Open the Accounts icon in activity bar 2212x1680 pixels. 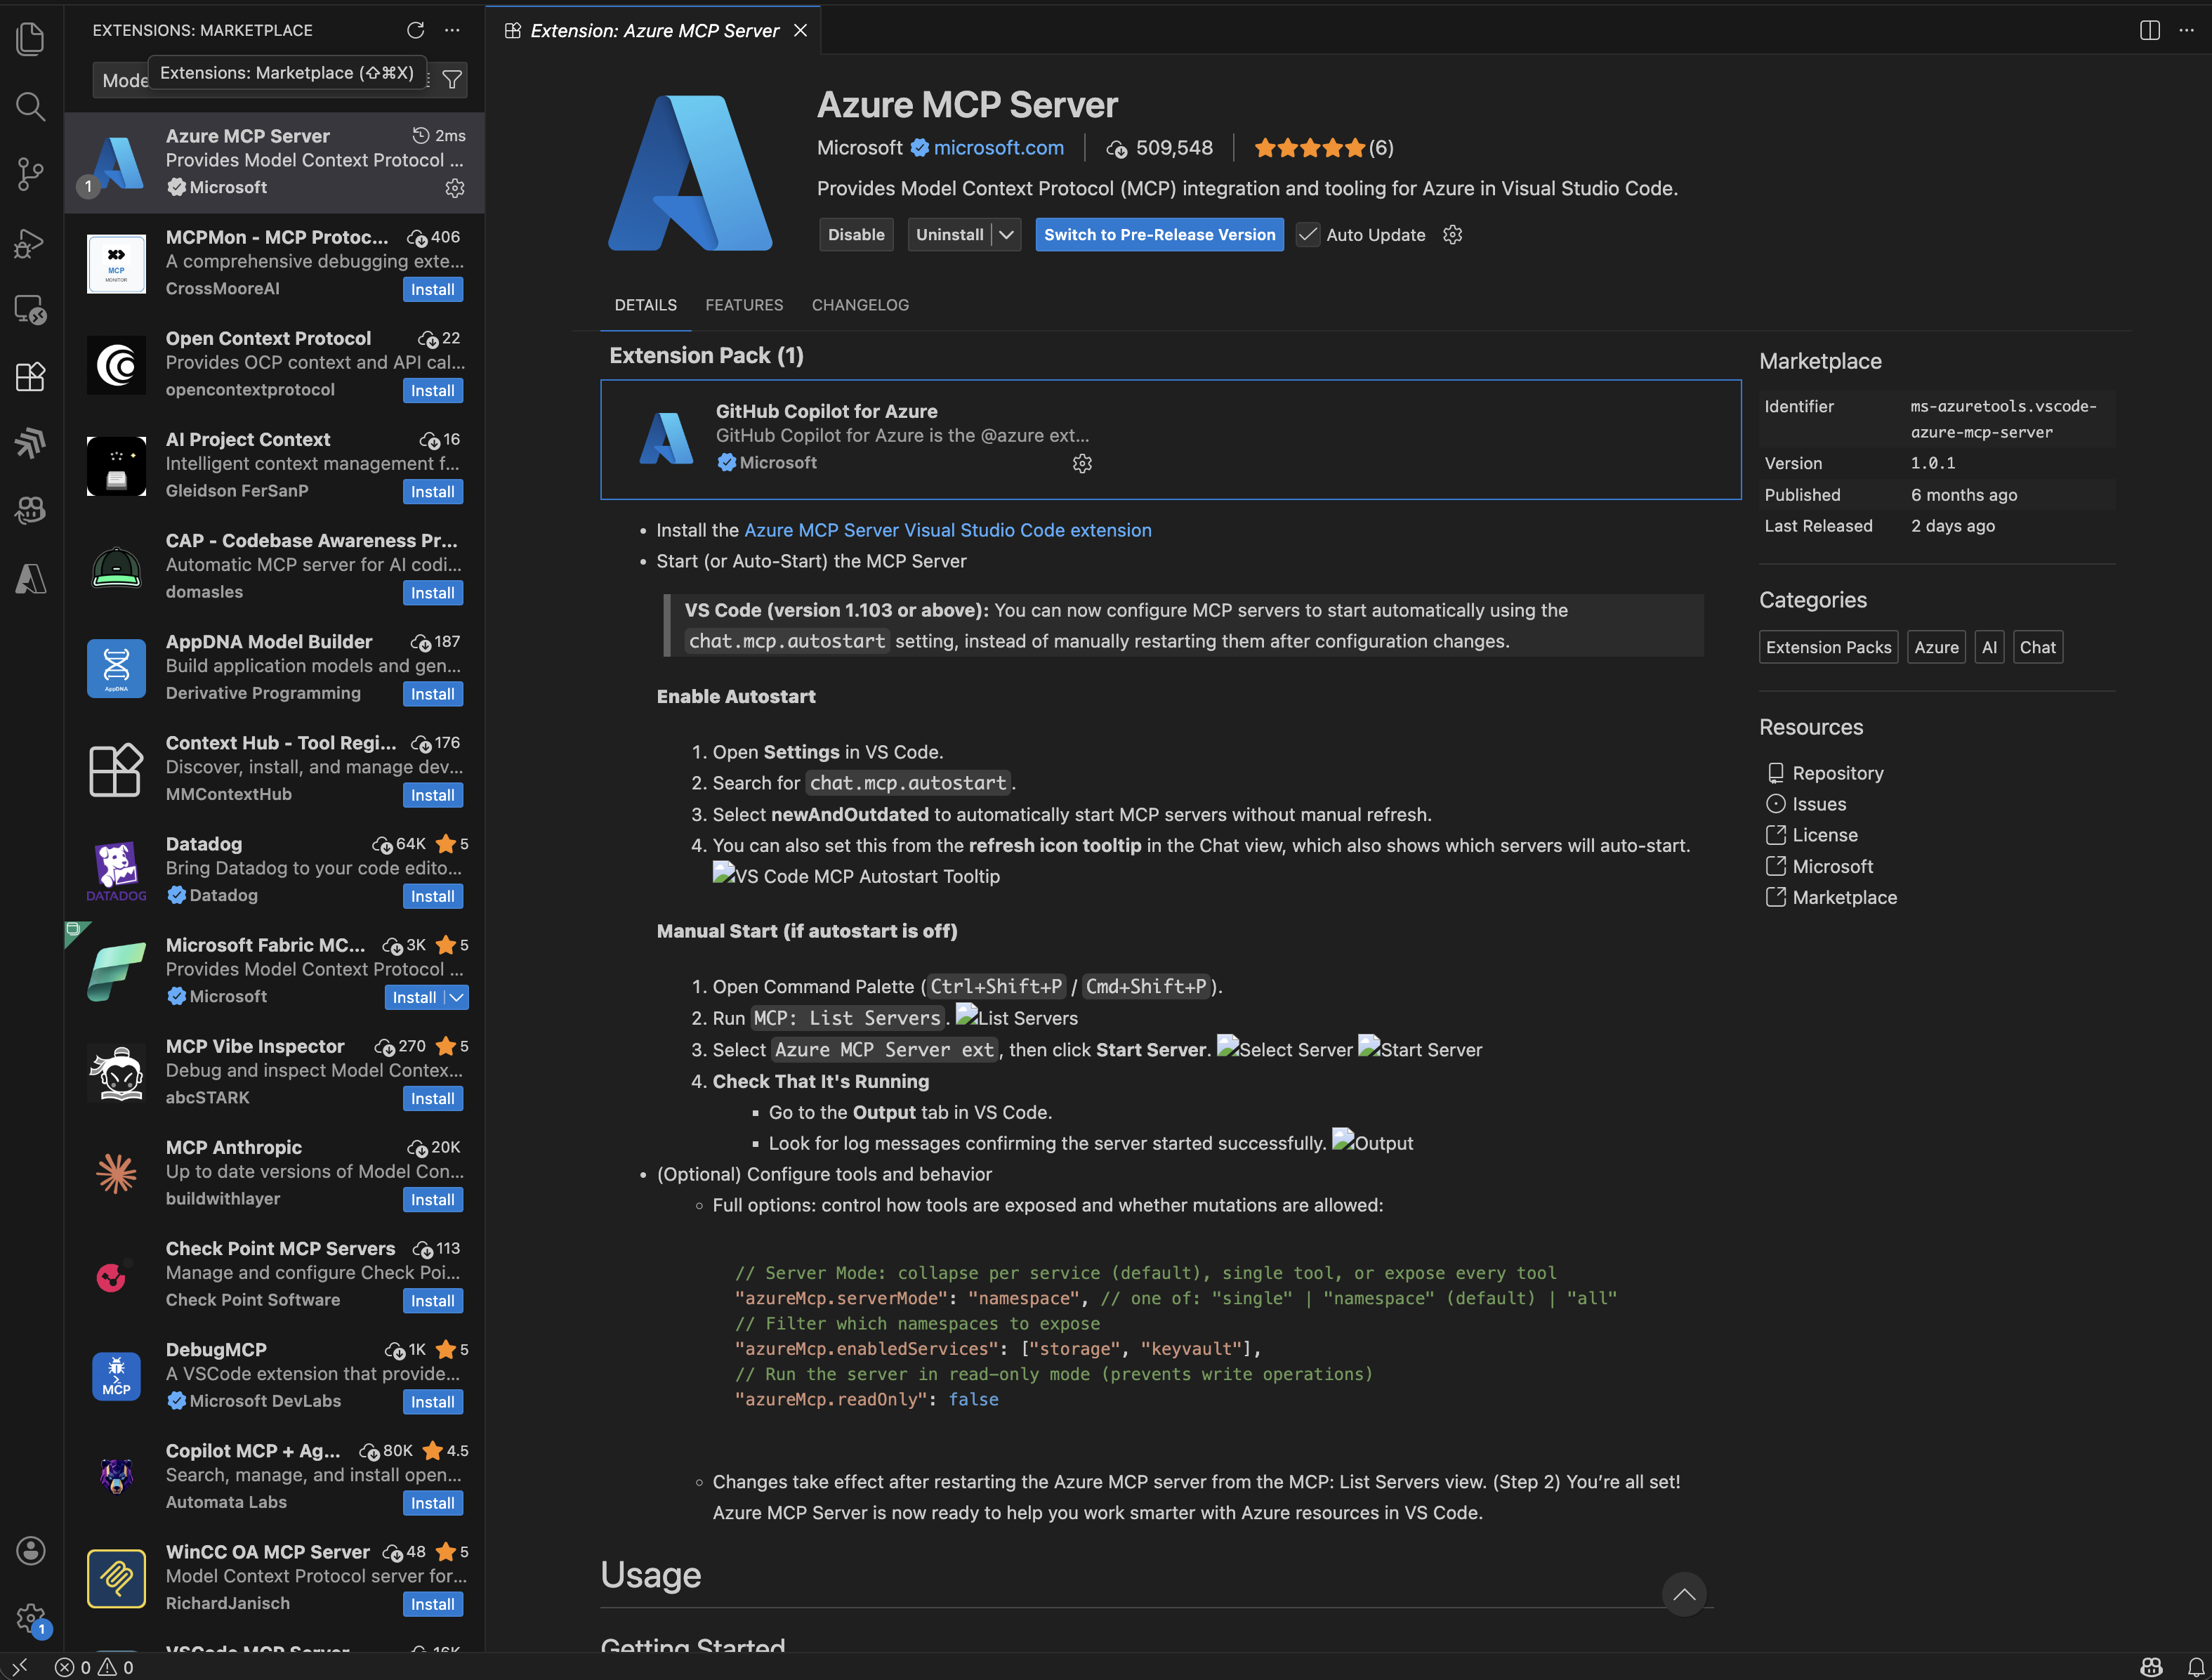(31, 1550)
